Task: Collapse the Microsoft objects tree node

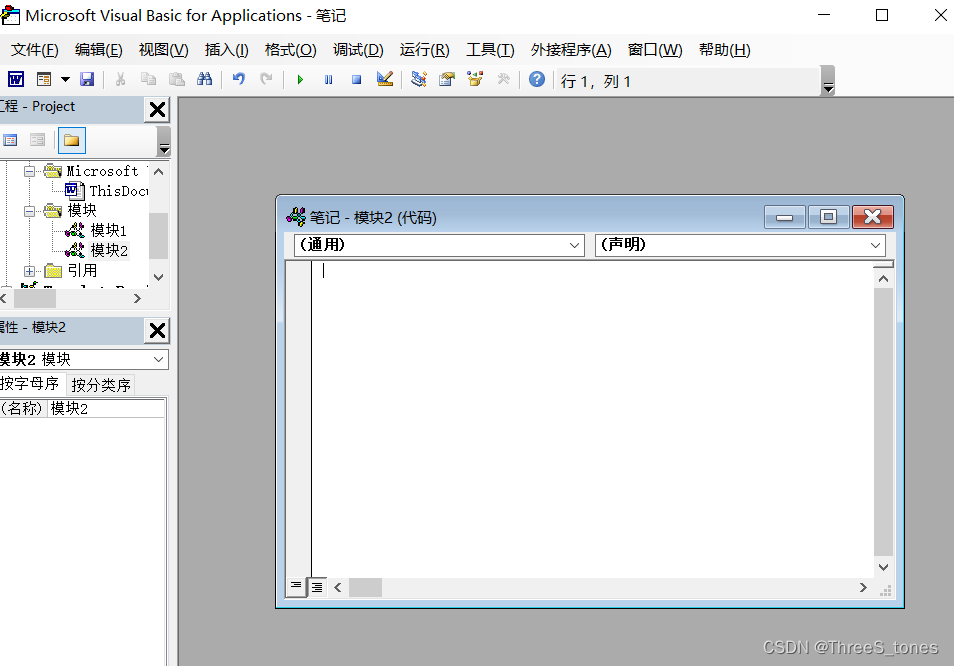Action: tap(29, 172)
